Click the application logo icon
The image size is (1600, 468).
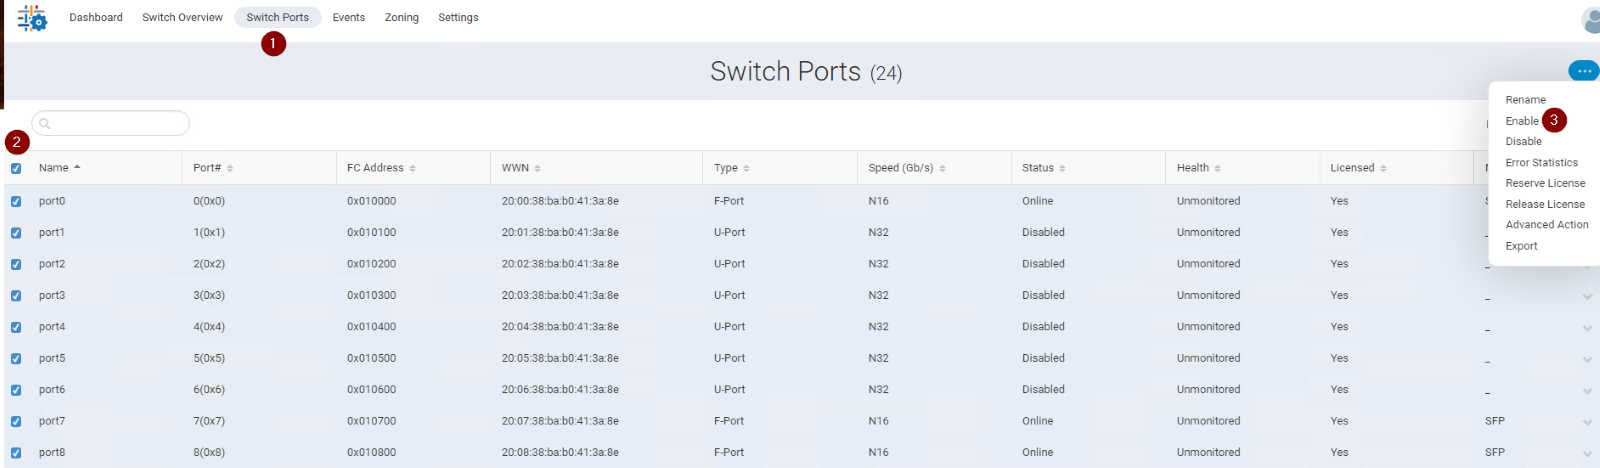(x=32, y=18)
